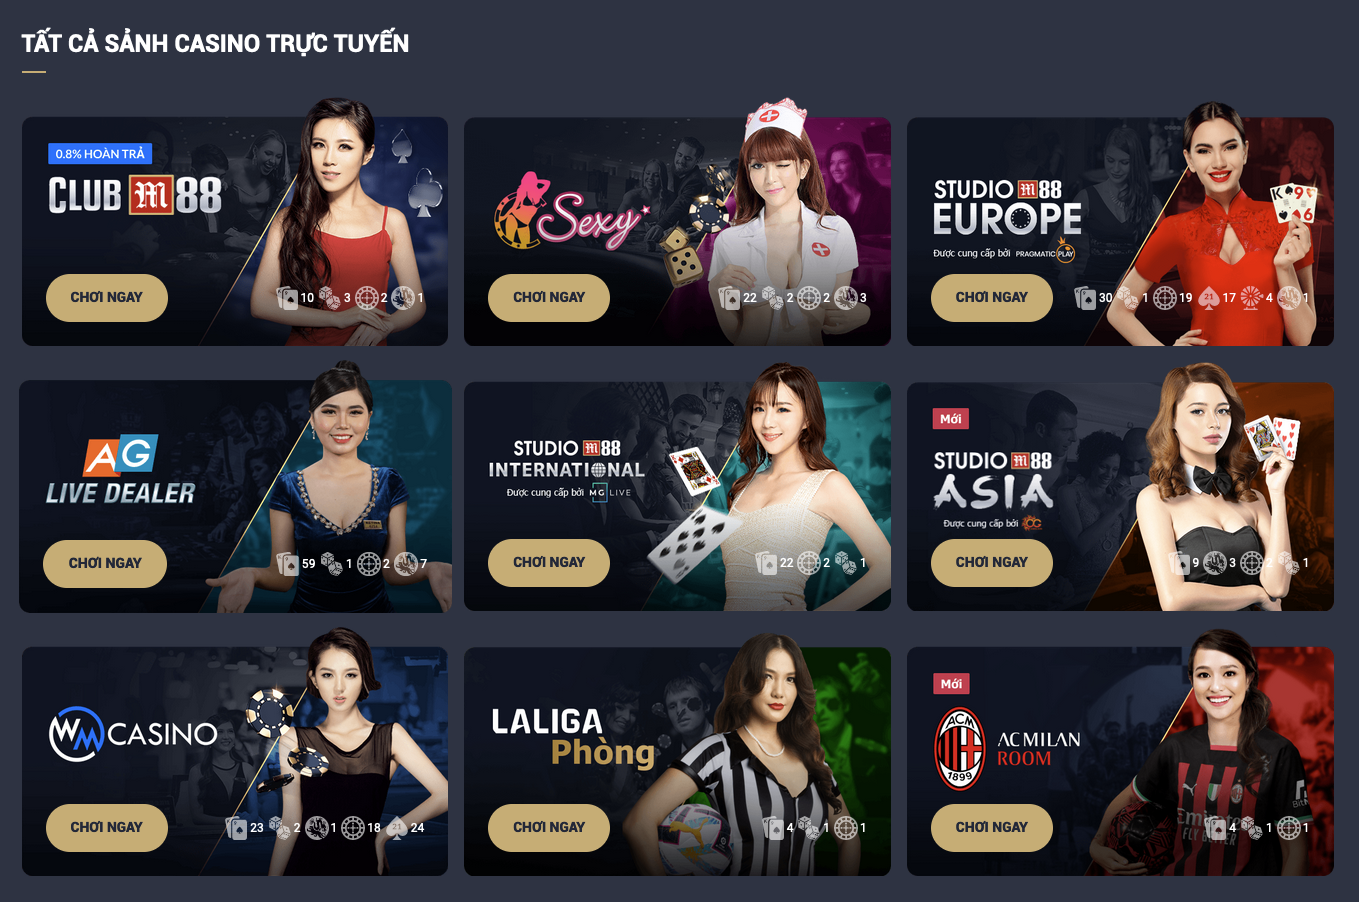1359x902 pixels.
Task: Click the money wheel icon in Studio M88 Europe card
Action: 1251,298
